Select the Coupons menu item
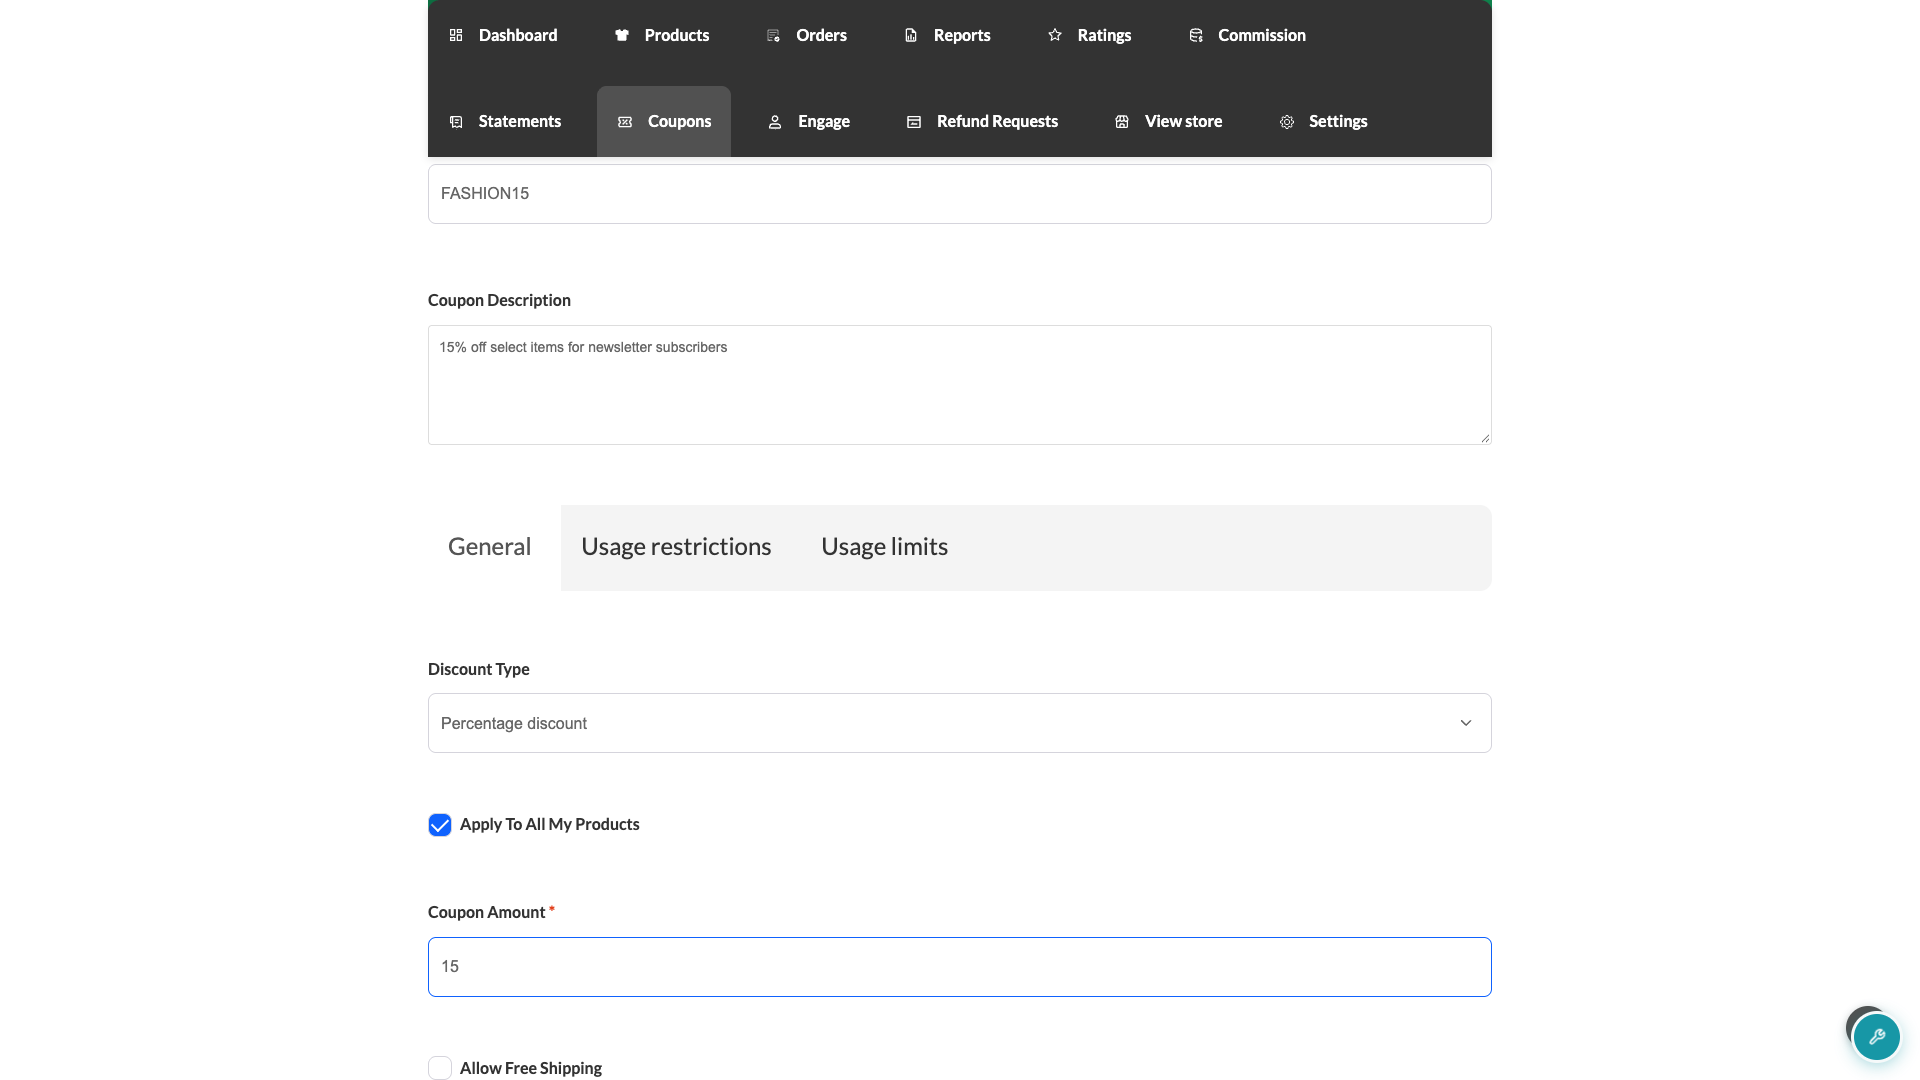Screen dimensions: 1920x1080 click(x=664, y=121)
